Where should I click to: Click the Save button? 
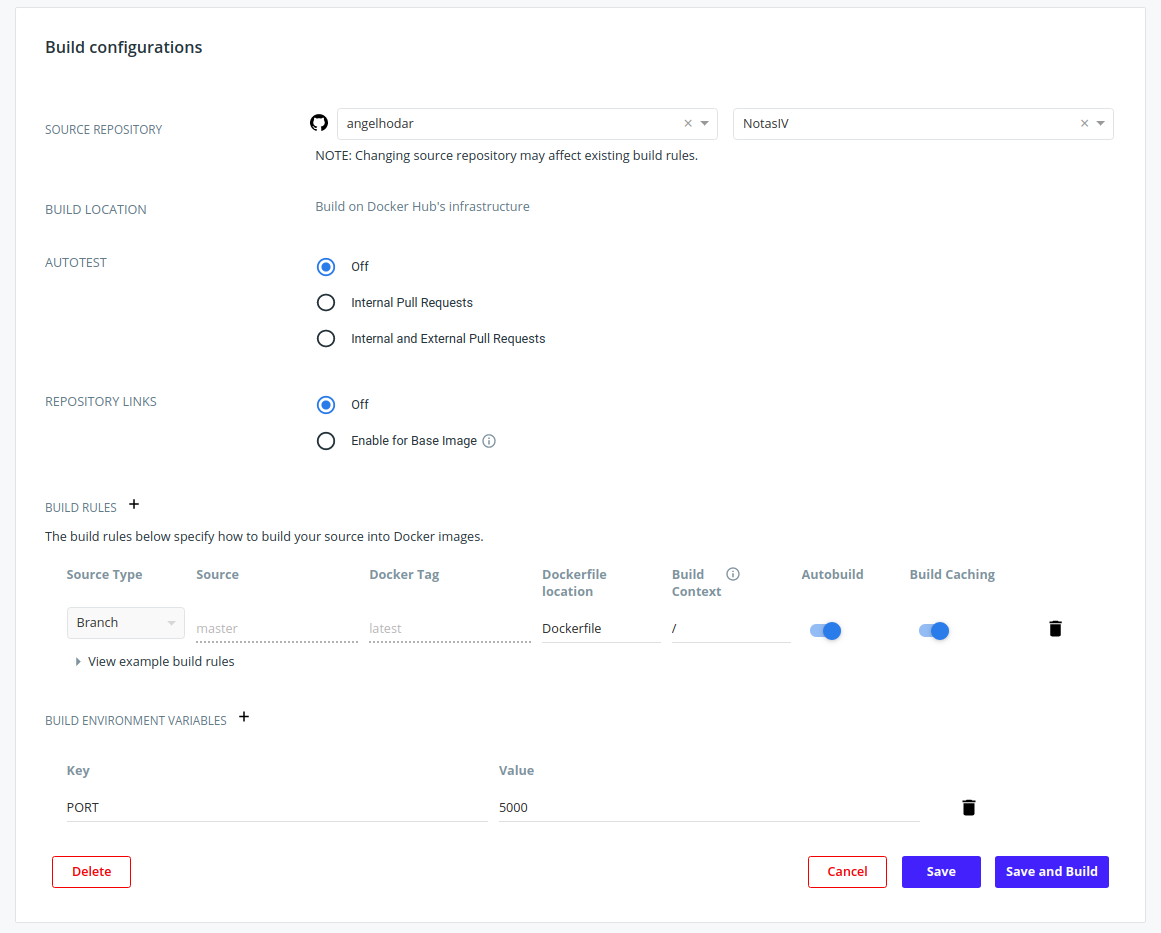[x=941, y=872]
